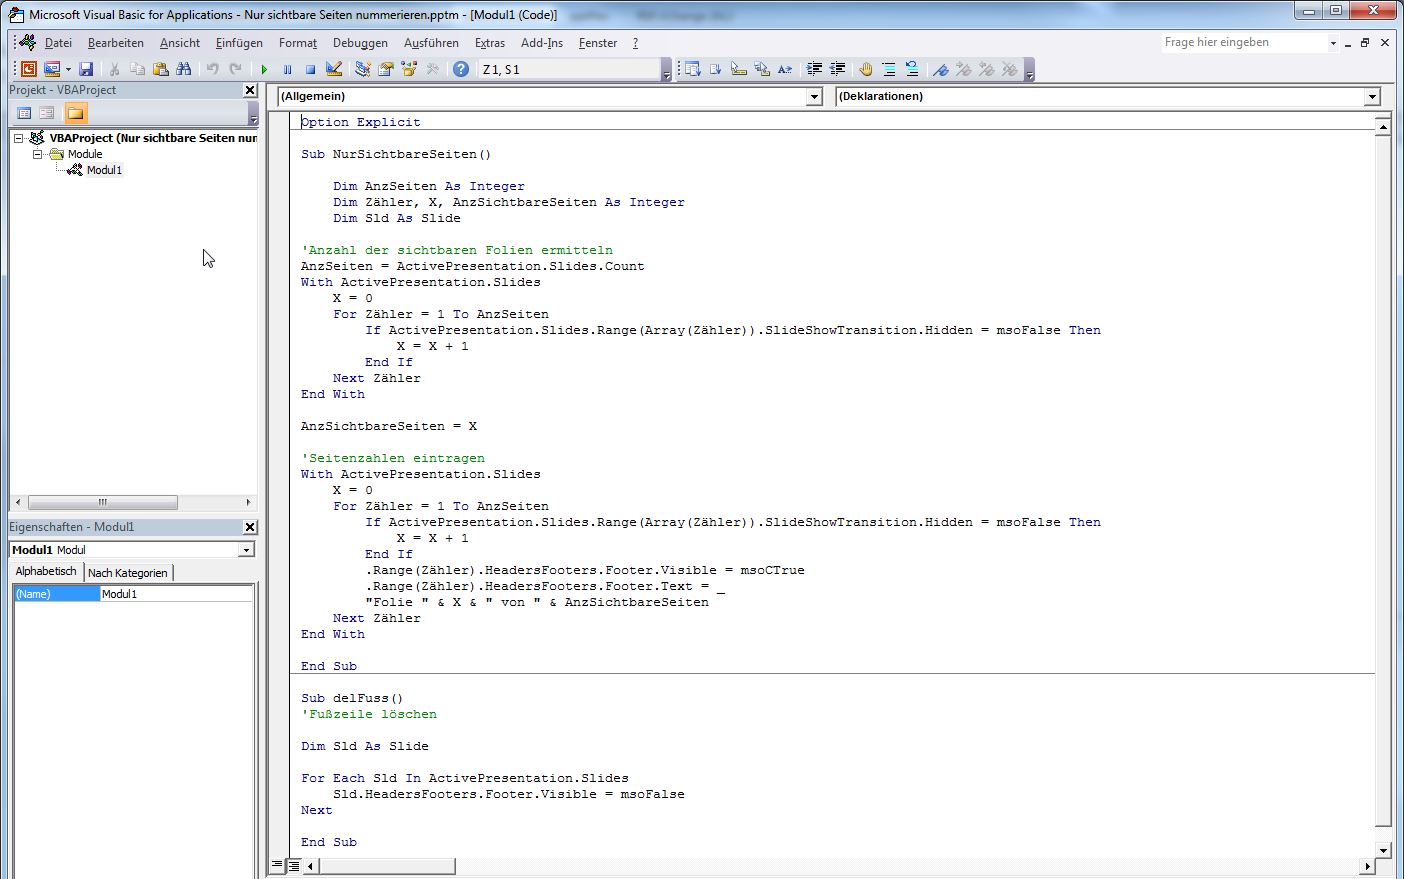Switch to Procedure View at code window bottom

[277, 865]
